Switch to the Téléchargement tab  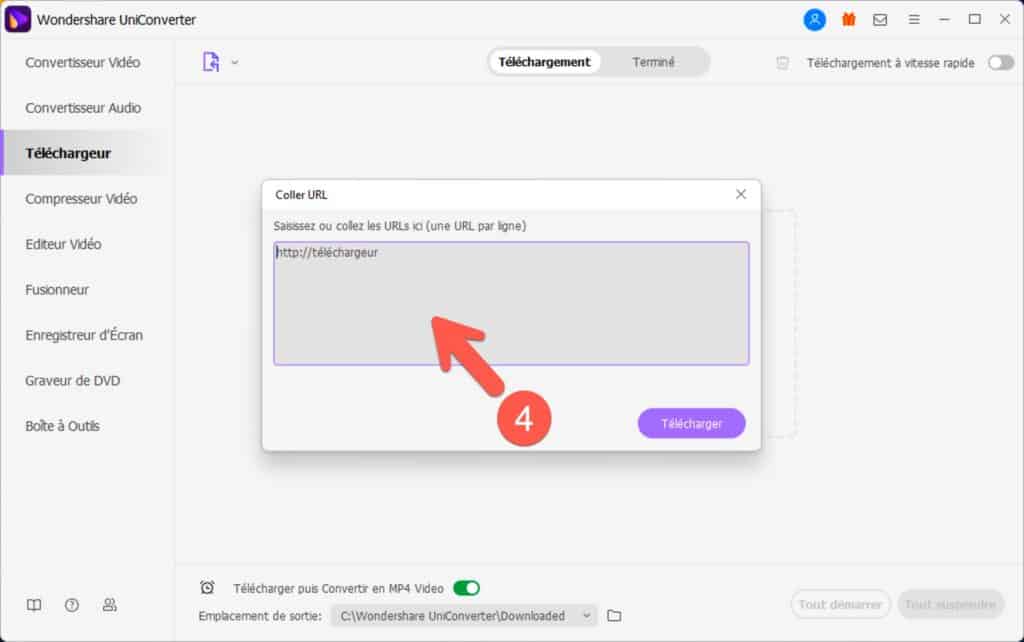[544, 62]
